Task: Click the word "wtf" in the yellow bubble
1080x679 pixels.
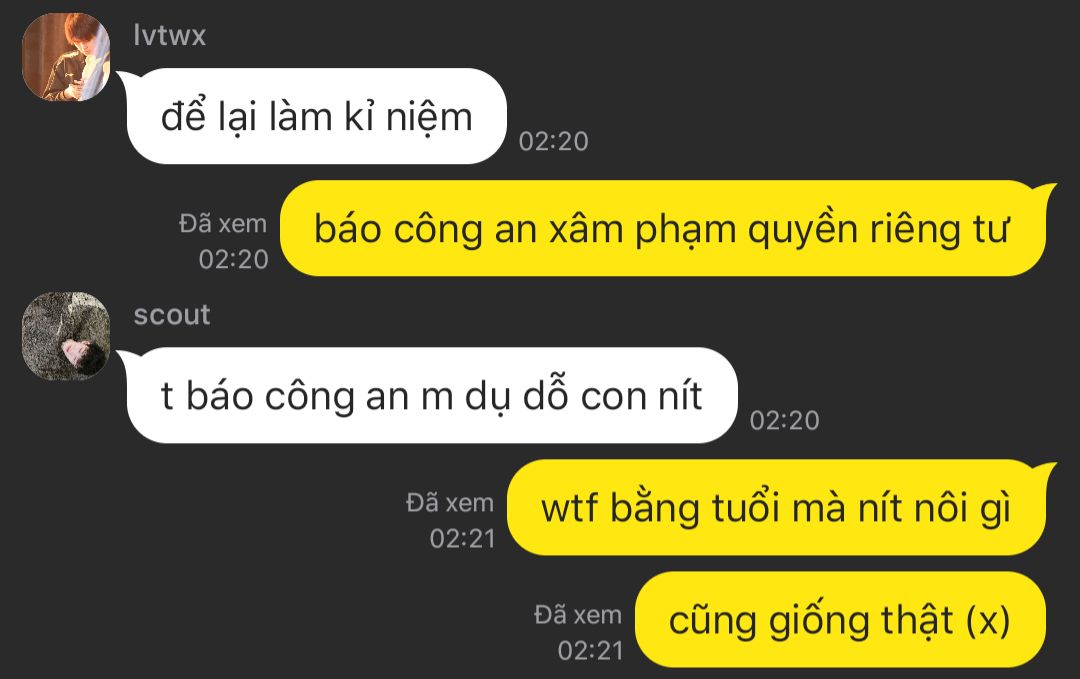Action: 570,509
